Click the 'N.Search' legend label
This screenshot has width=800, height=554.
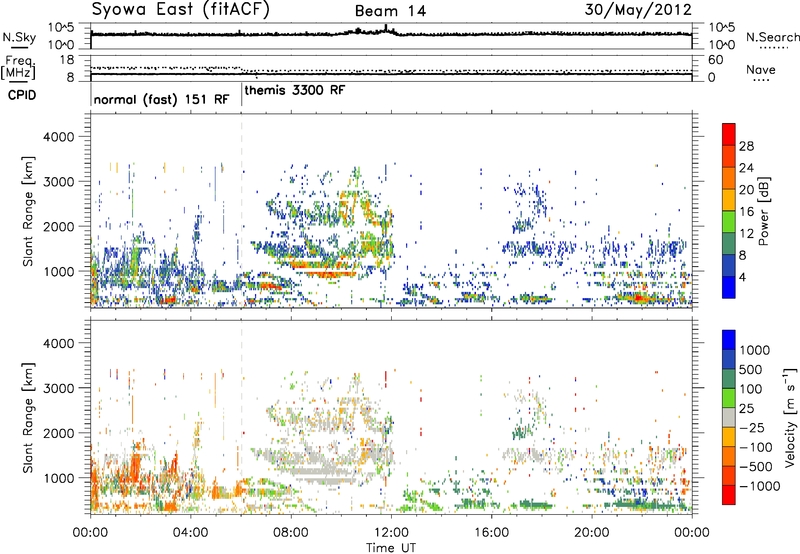(772, 37)
